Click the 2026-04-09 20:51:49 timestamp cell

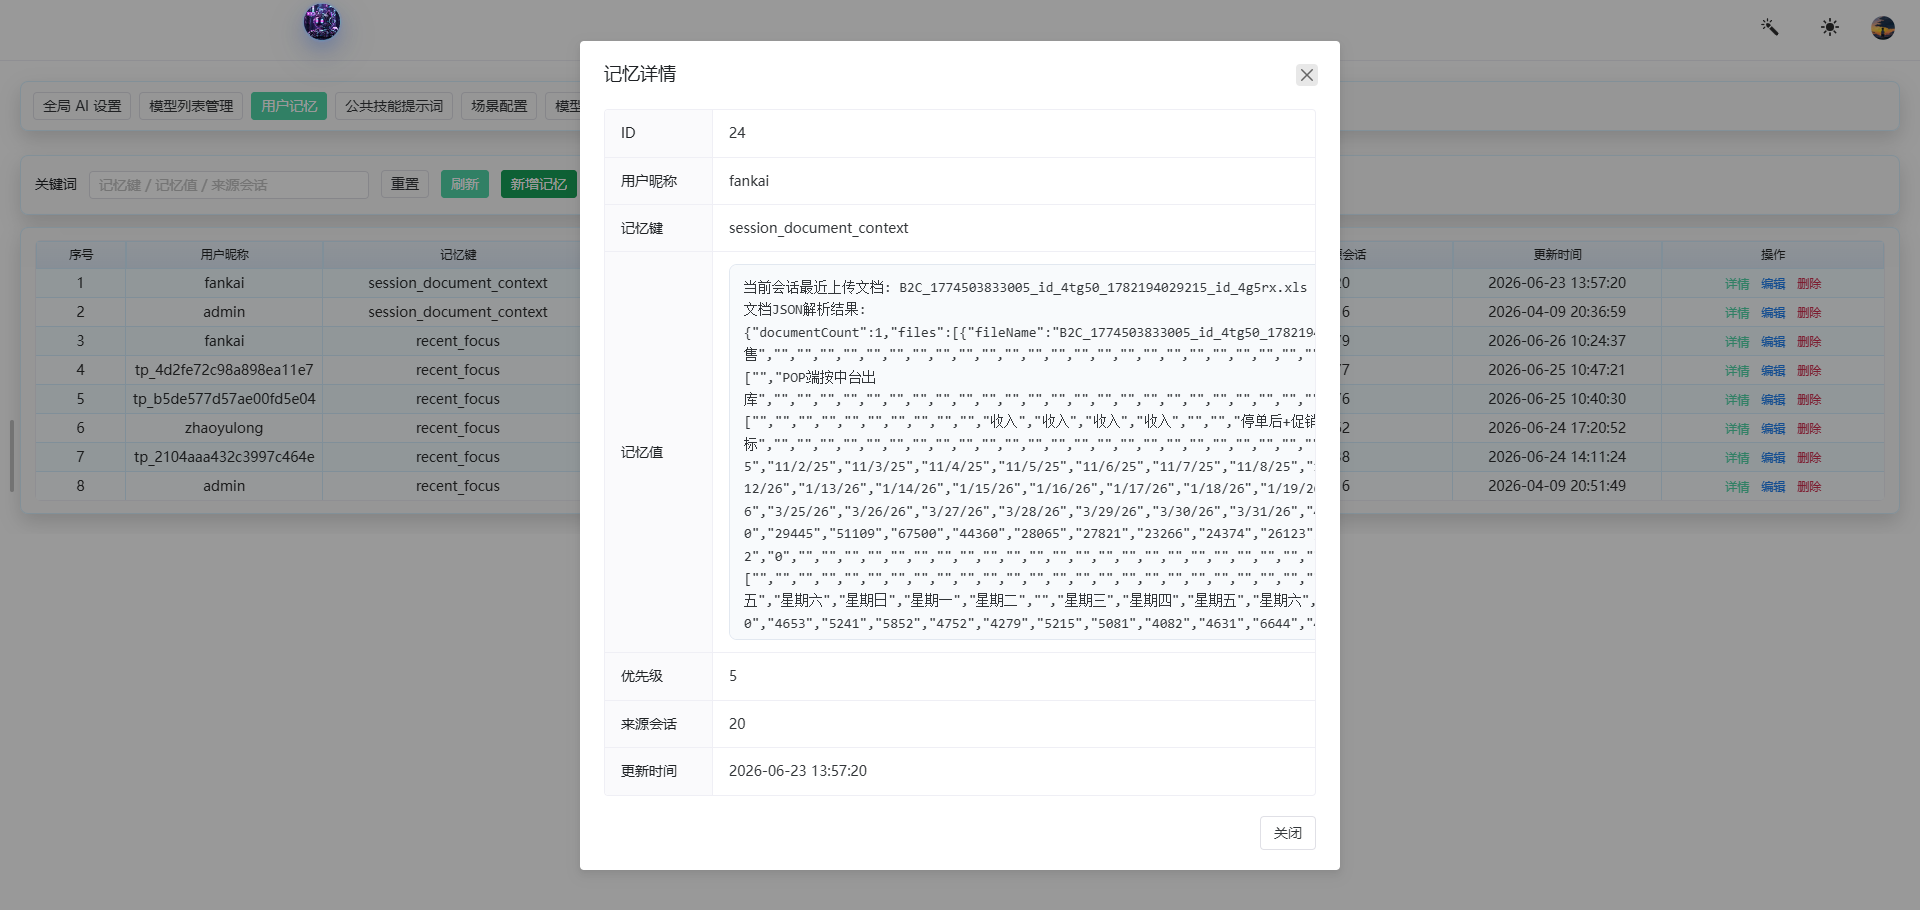pos(1557,486)
